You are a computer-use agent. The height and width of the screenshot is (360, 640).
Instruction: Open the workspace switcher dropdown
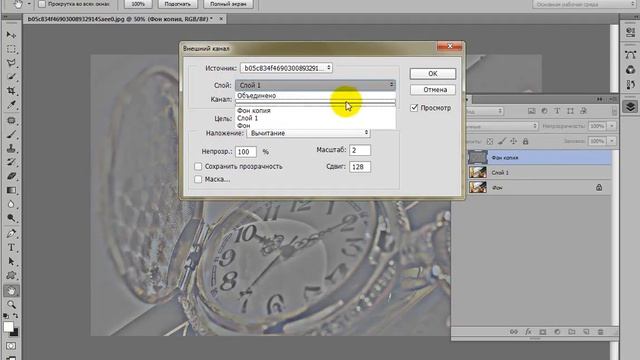click(x=585, y=4)
